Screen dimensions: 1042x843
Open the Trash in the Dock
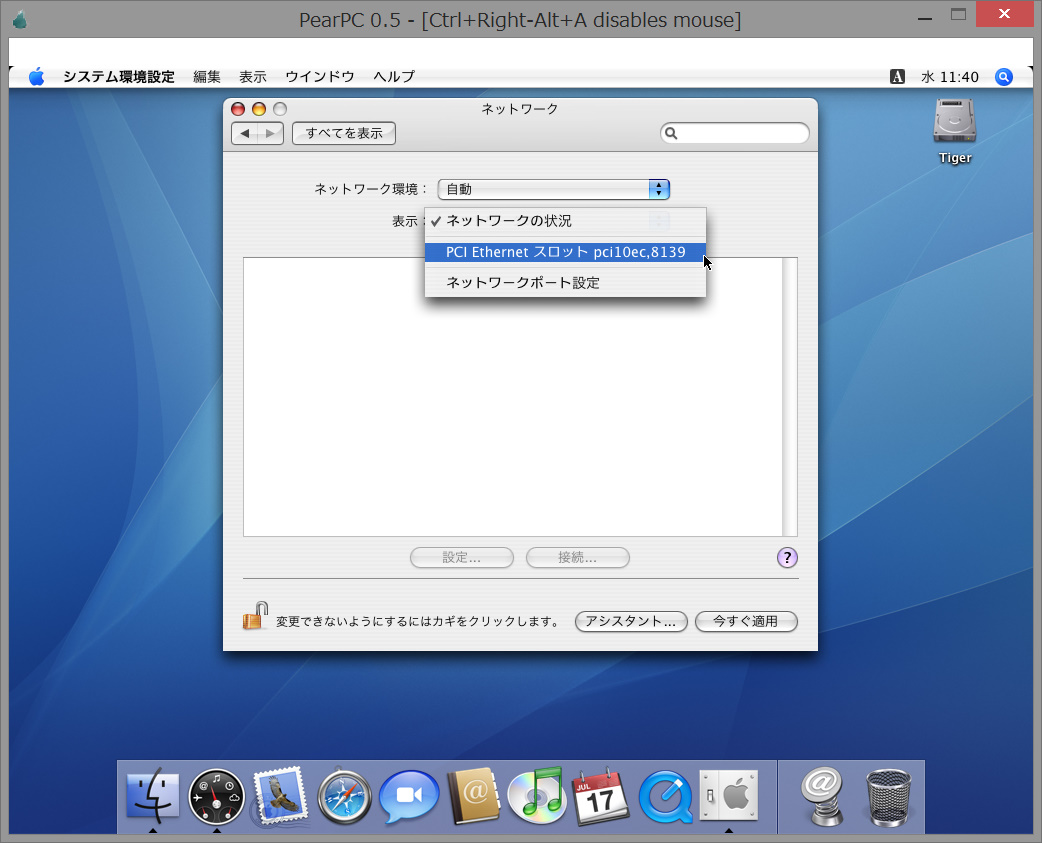[x=888, y=796]
